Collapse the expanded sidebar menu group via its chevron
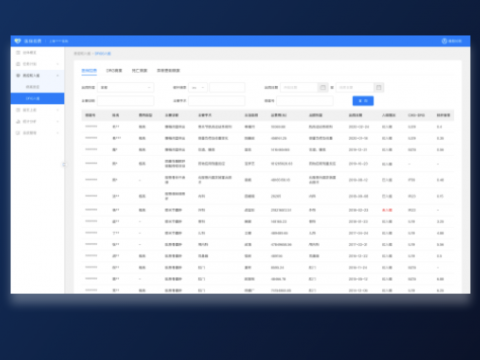 point(58,76)
